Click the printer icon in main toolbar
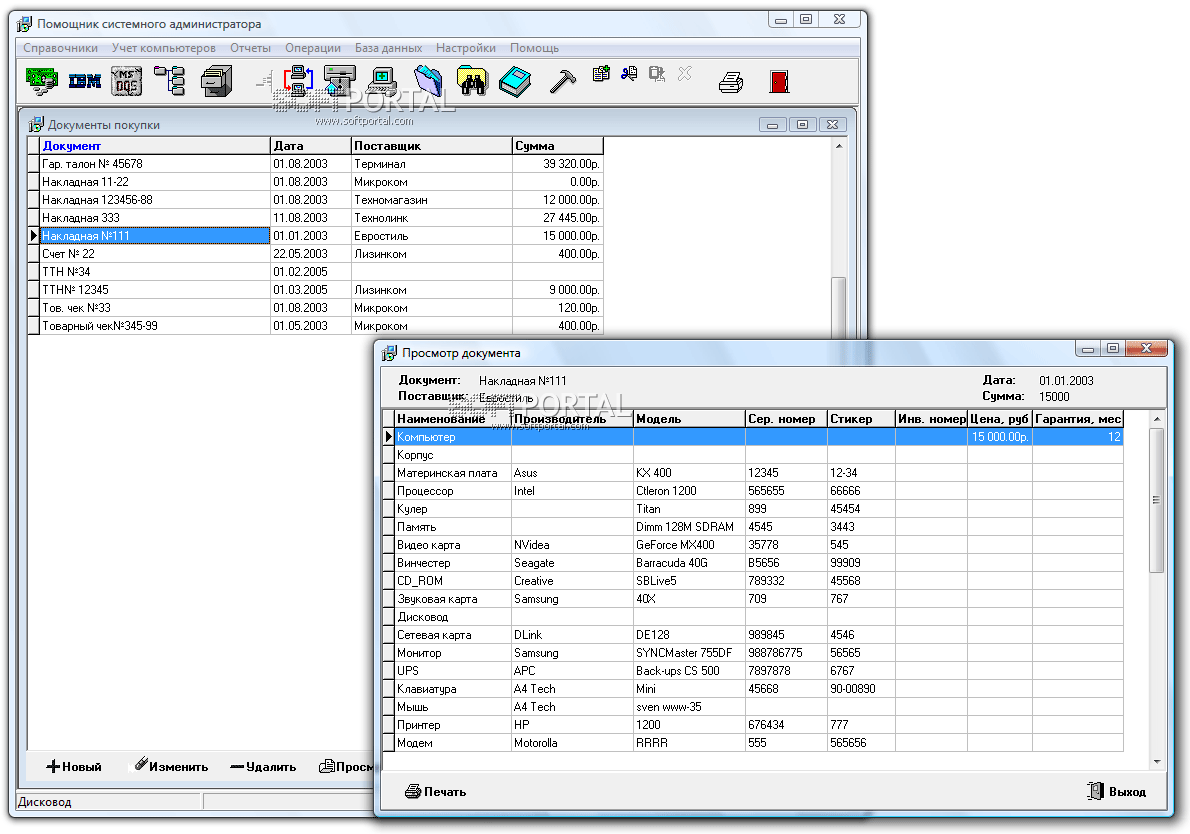Viewport: 1190px width, 834px height. coord(731,82)
